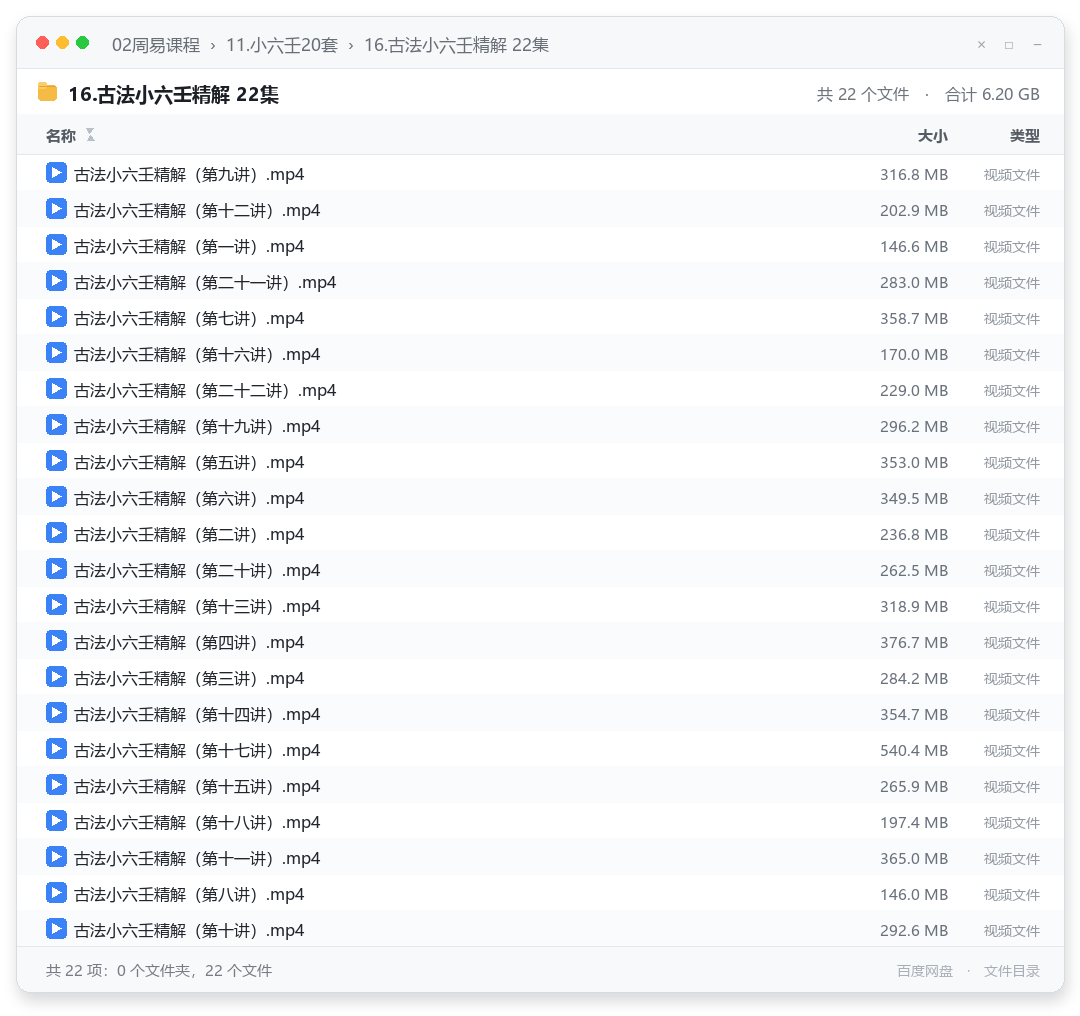
Task: Select the play icon next to 第十九讲
Action: pyautogui.click(x=56, y=425)
